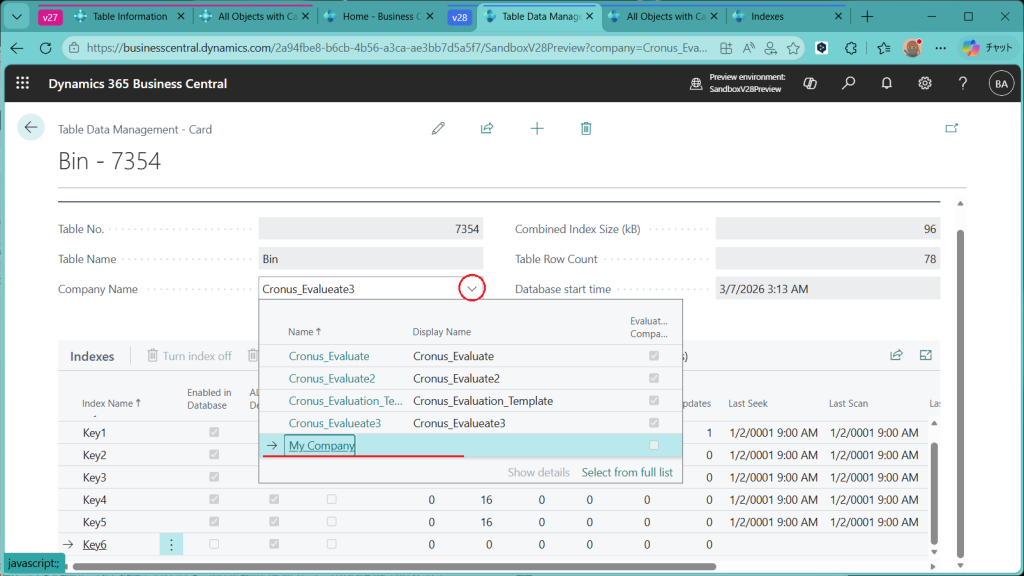This screenshot has height=576, width=1024.
Task: Open the app launcher waffle icon
Action: click(x=23, y=84)
